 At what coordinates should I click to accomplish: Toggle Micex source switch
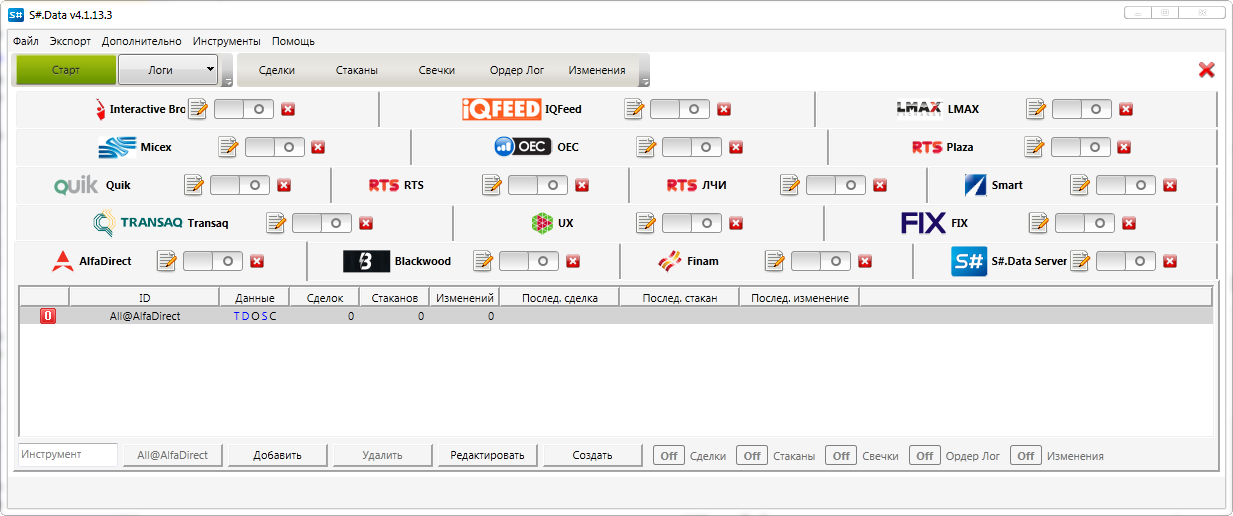[275, 147]
